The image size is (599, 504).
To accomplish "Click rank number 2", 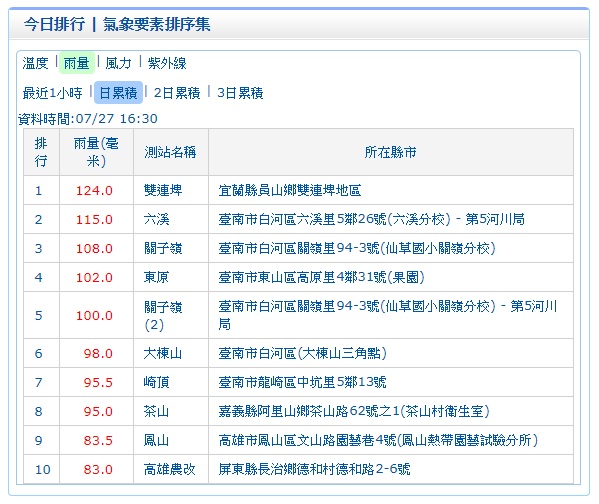I will tap(39, 219).
